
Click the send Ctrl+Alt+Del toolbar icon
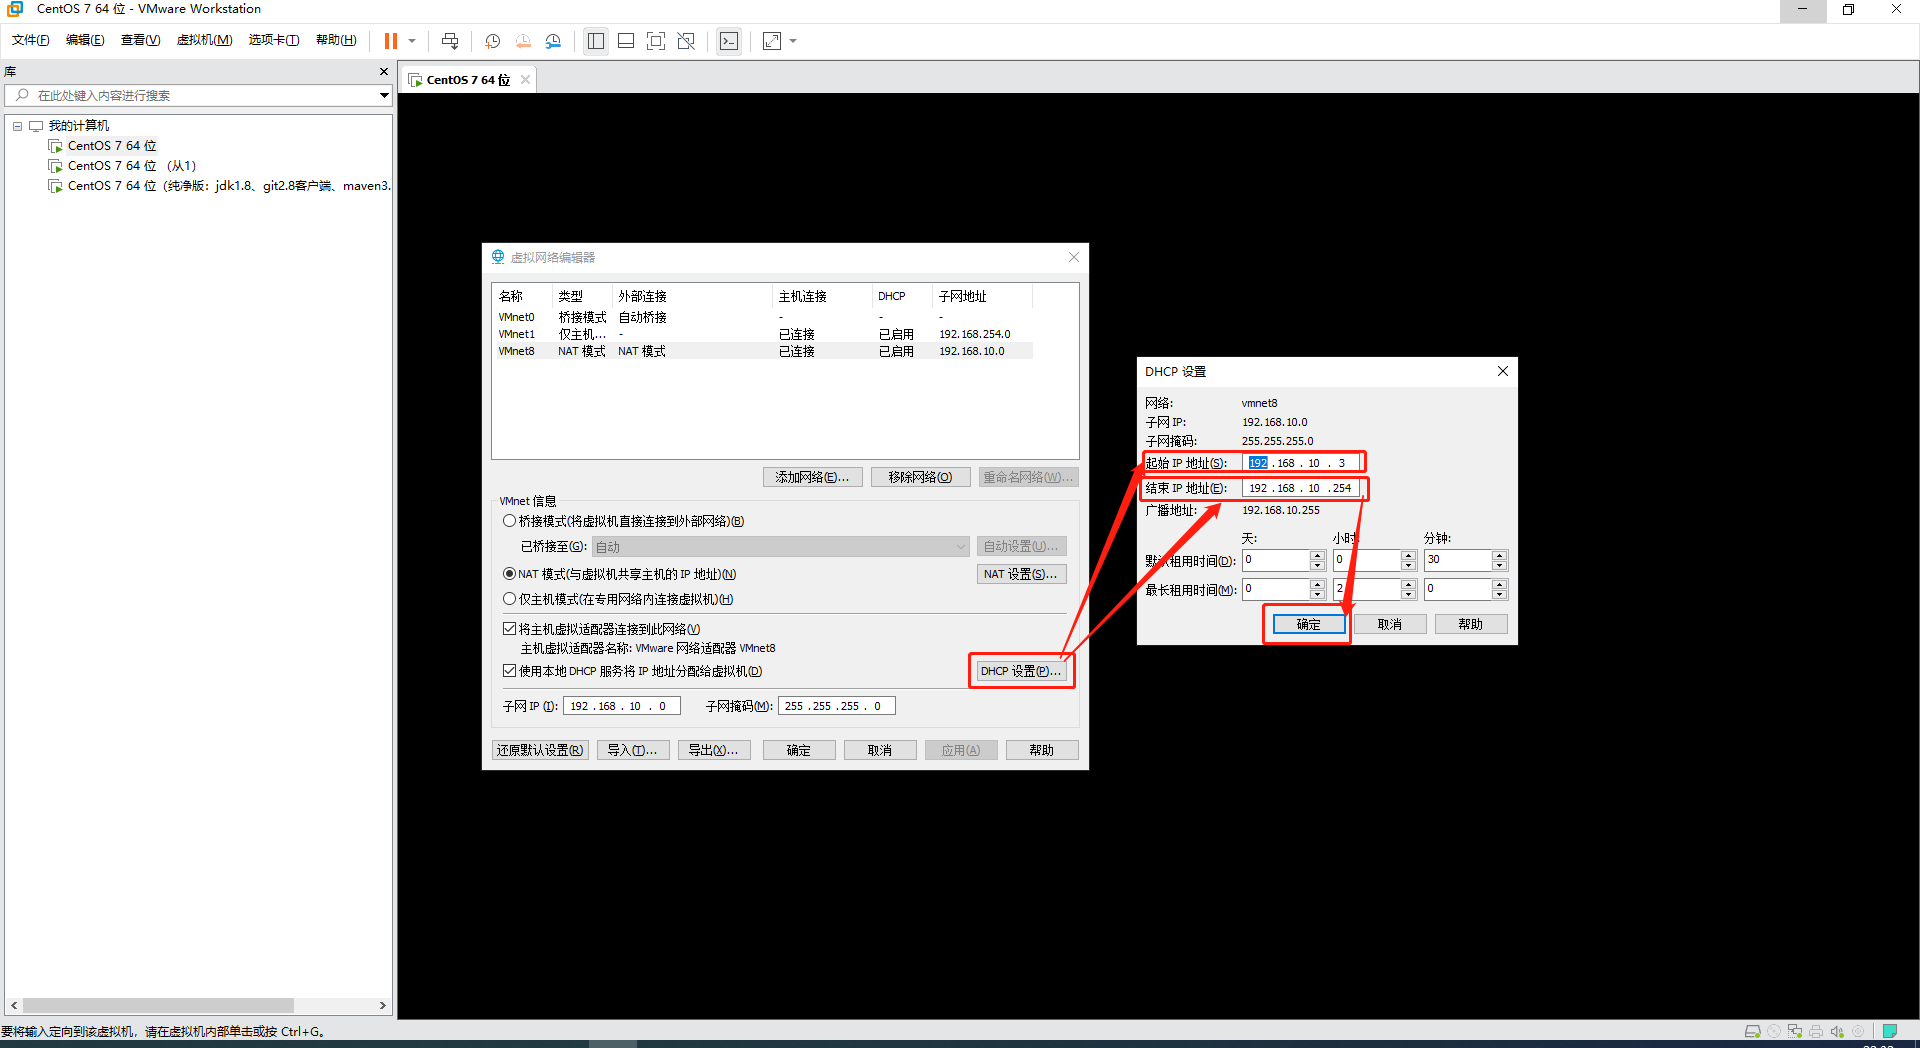(x=450, y=41)
